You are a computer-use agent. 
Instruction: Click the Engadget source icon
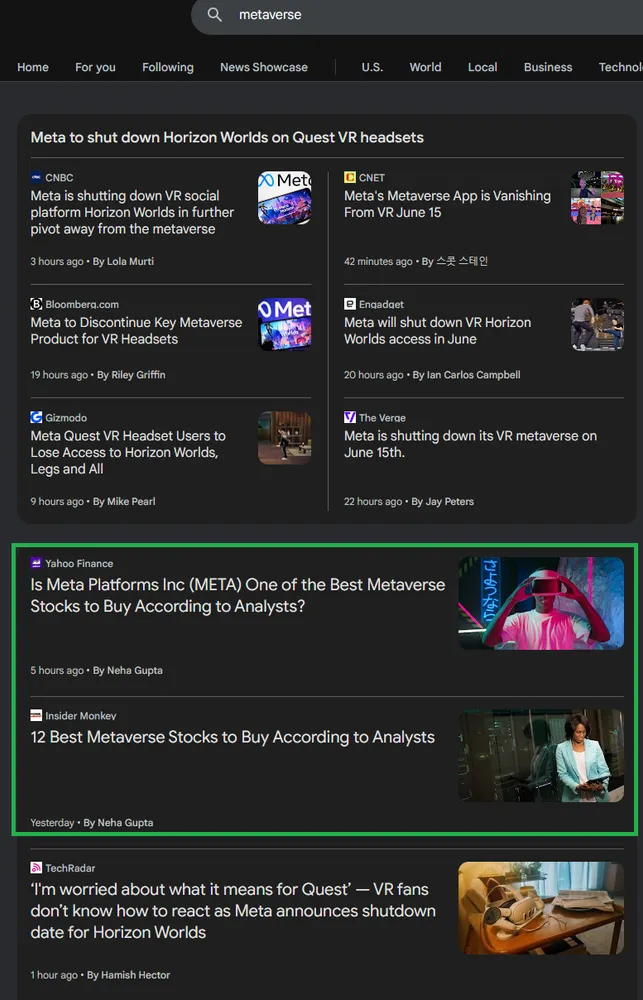(350, 304)
